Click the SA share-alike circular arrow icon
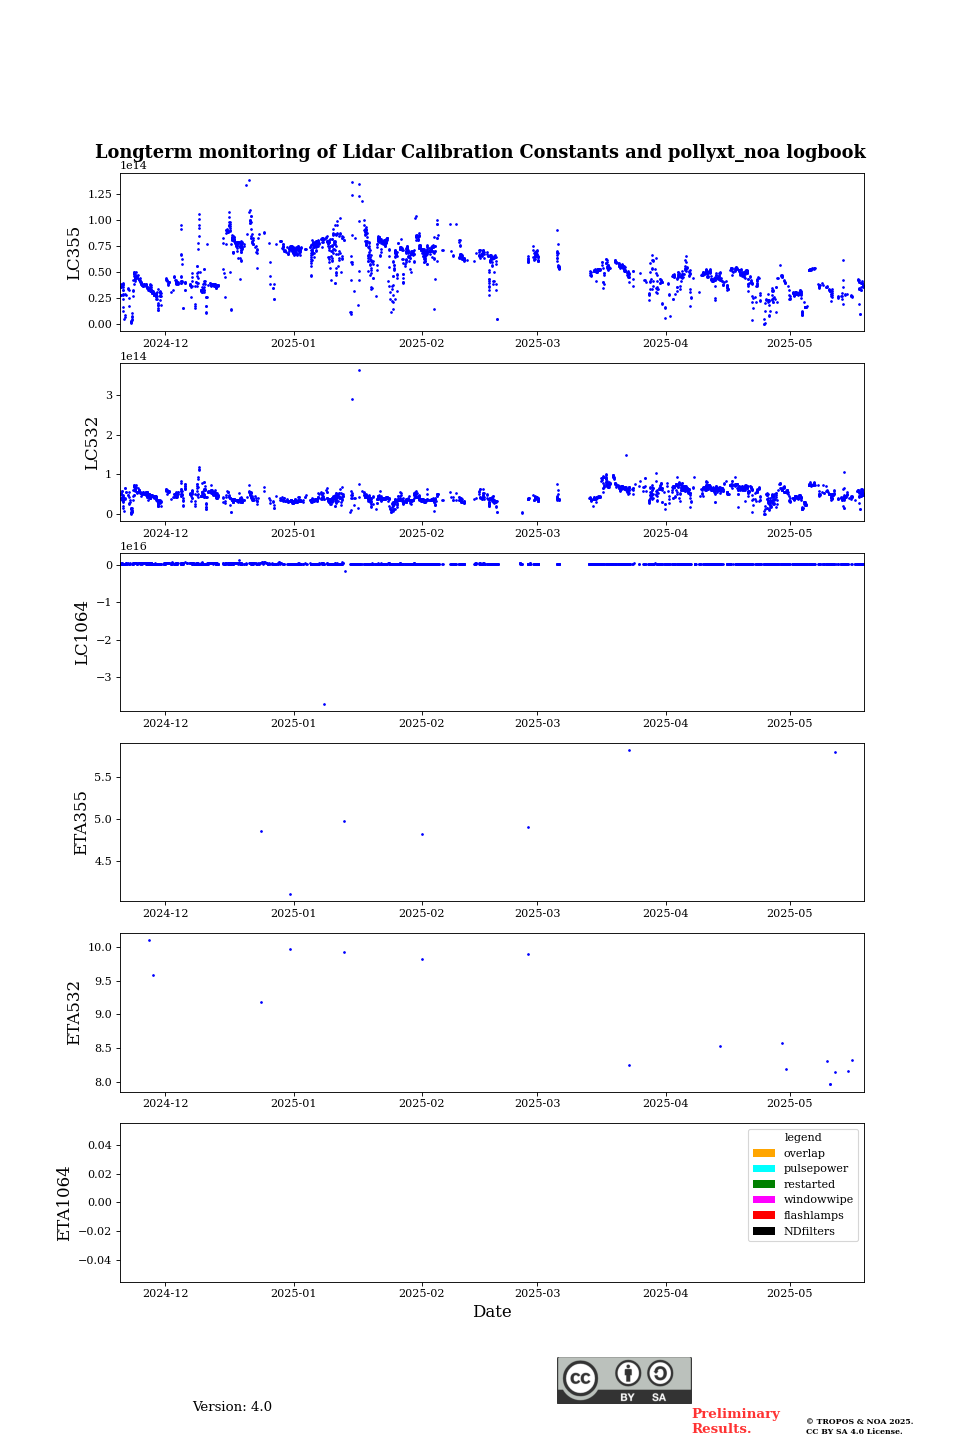Viewport: 960px width, 1440px height. 660,1373
